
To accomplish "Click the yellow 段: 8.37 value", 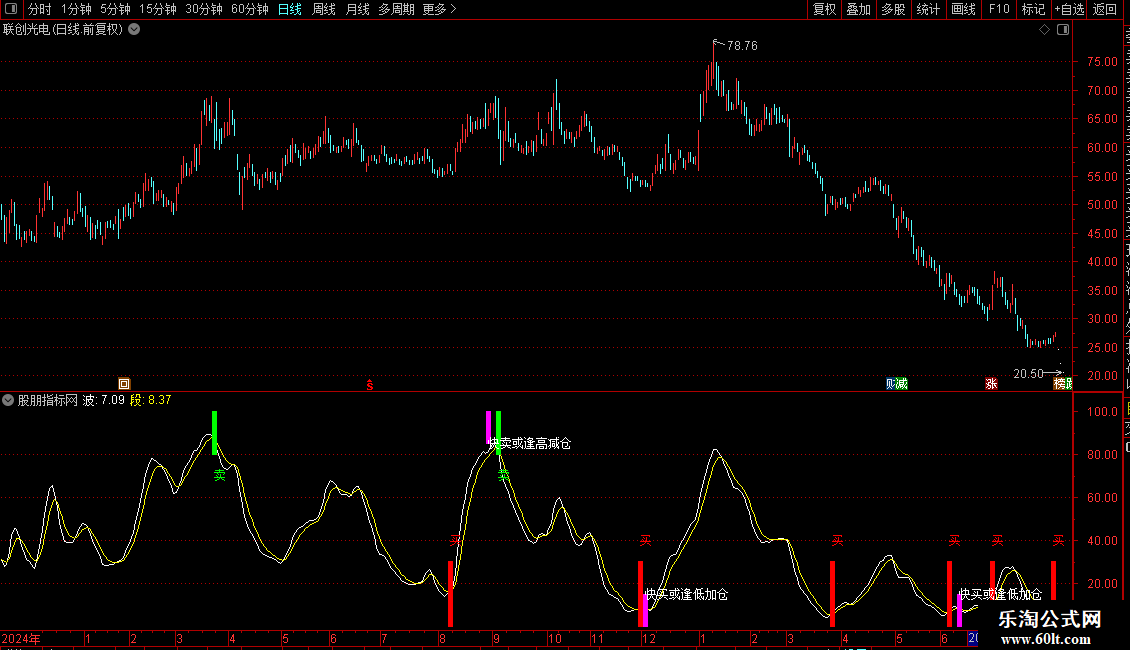I will pyautogui.click(x=151, y=400).
